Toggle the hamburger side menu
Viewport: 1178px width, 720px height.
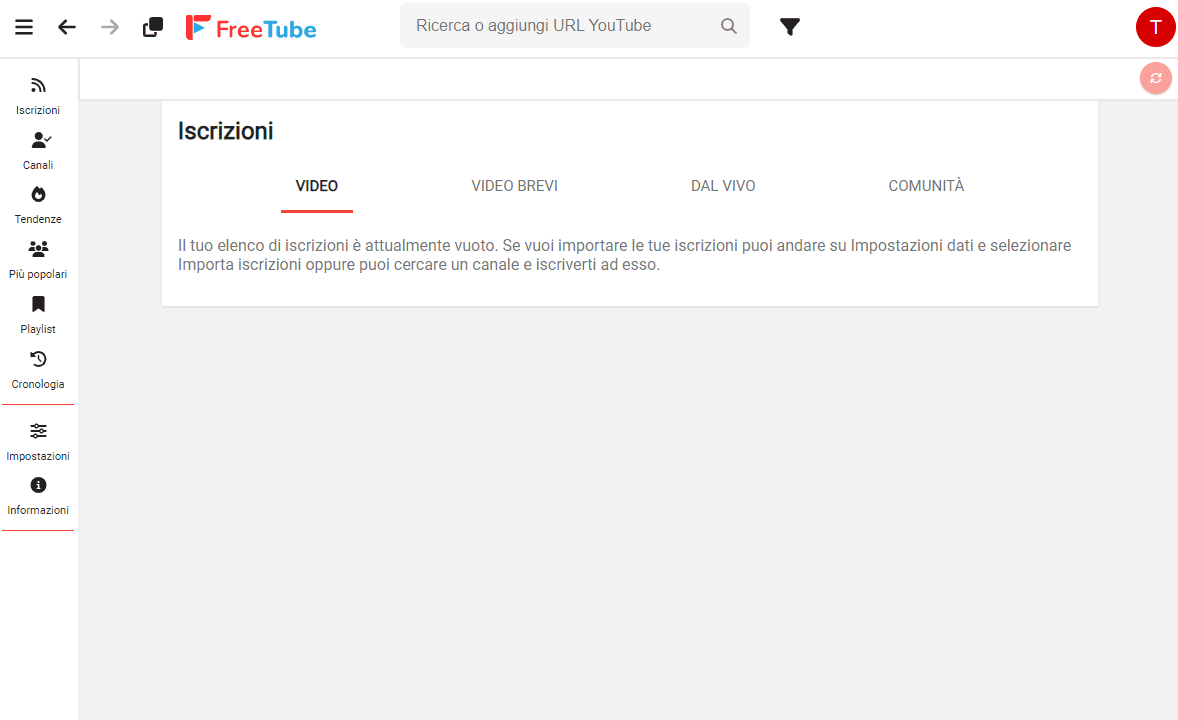tap(24, 27)
